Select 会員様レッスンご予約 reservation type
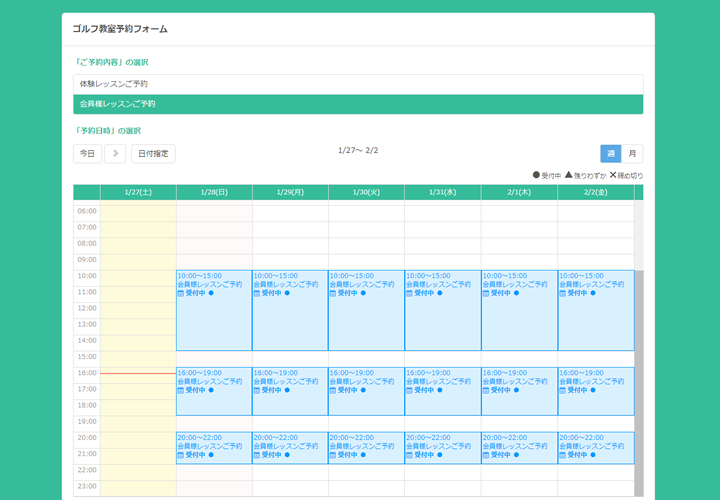720x500 pixels. click(358, 104)
